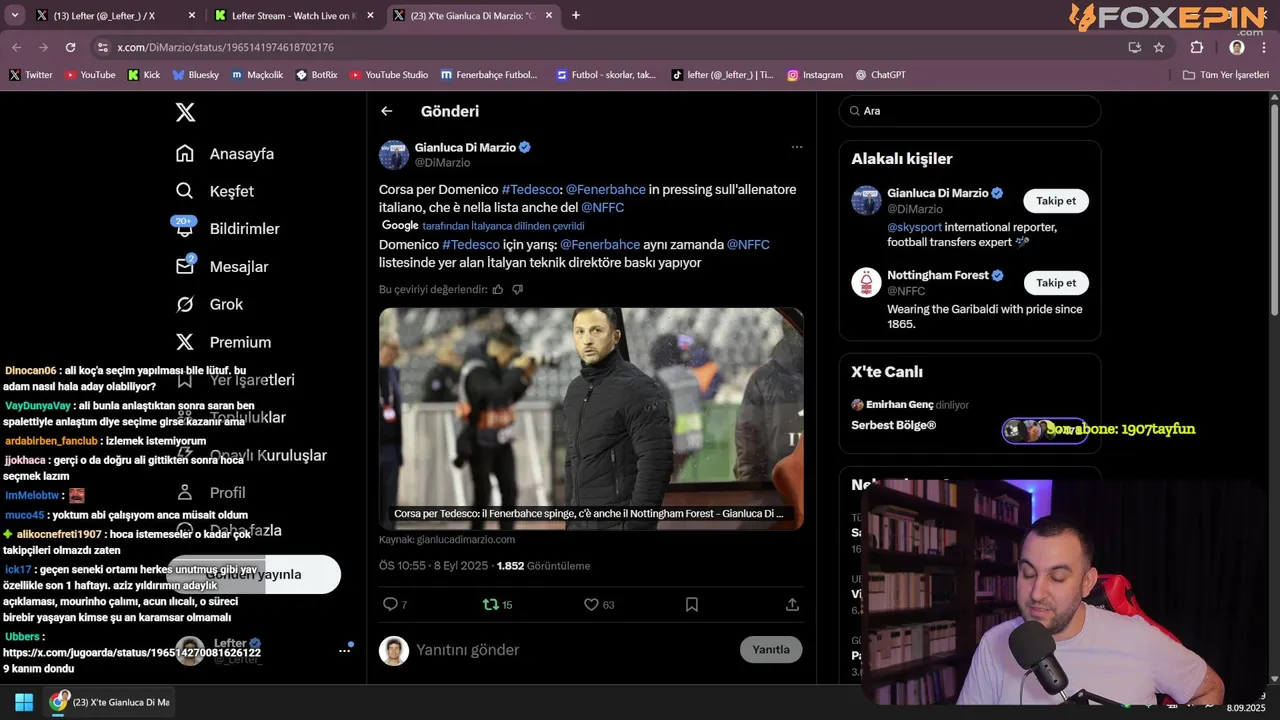Close the Gianluca Di Marzio tab
Screen dimensions: 1280x720
[549, 15]
